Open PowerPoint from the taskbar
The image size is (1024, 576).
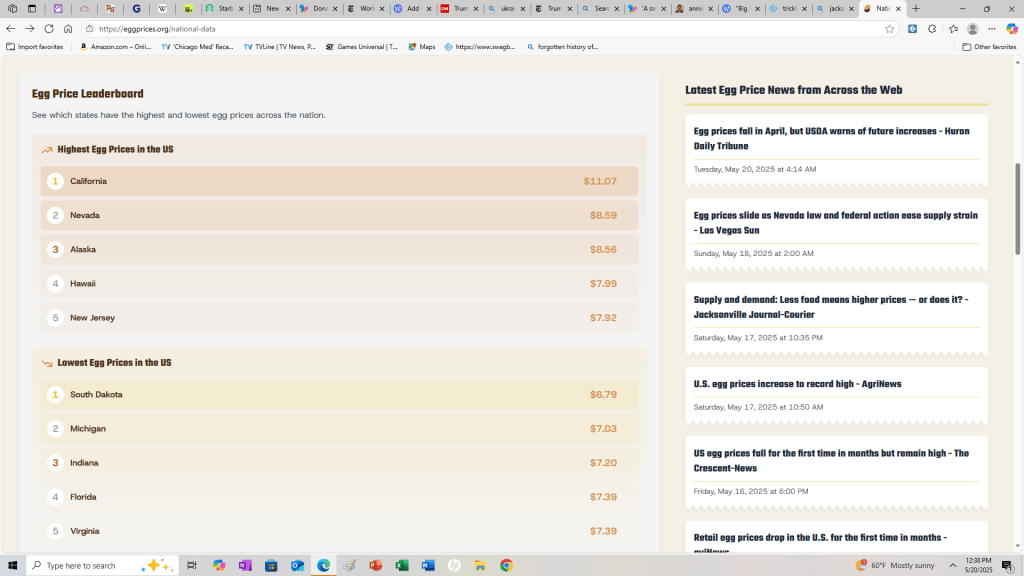click(x=376, y=565)
